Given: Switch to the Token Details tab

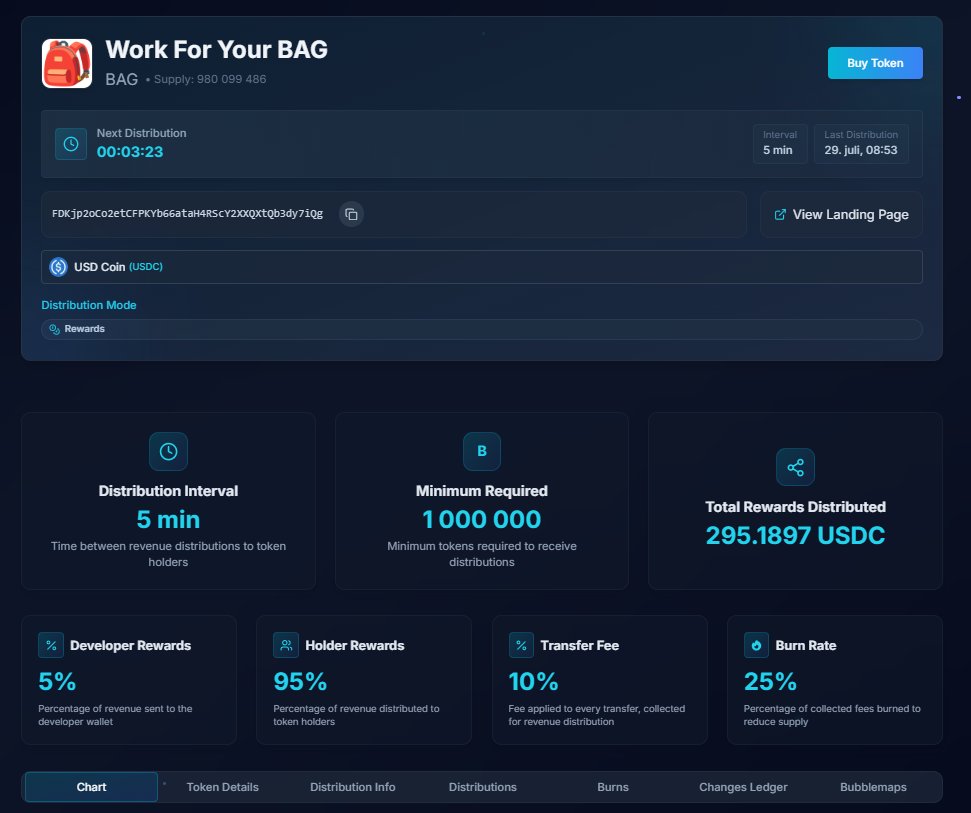Looking at the screenshot, I should click(222, 787).
